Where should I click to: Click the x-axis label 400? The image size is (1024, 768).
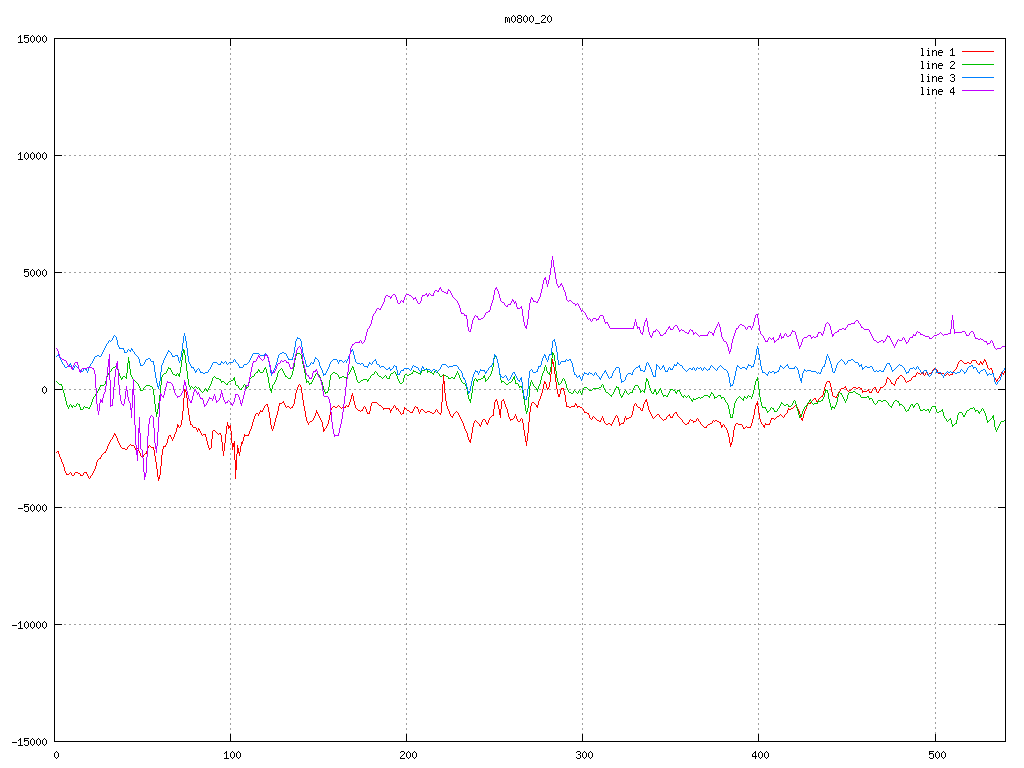tap(760, 756)
